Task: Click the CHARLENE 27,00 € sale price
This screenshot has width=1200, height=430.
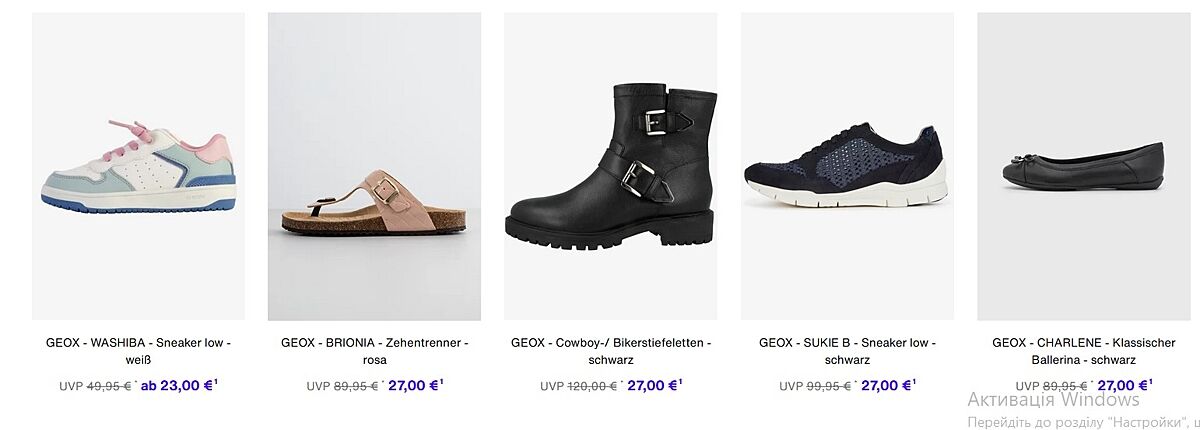Action: pos(1121,385)
